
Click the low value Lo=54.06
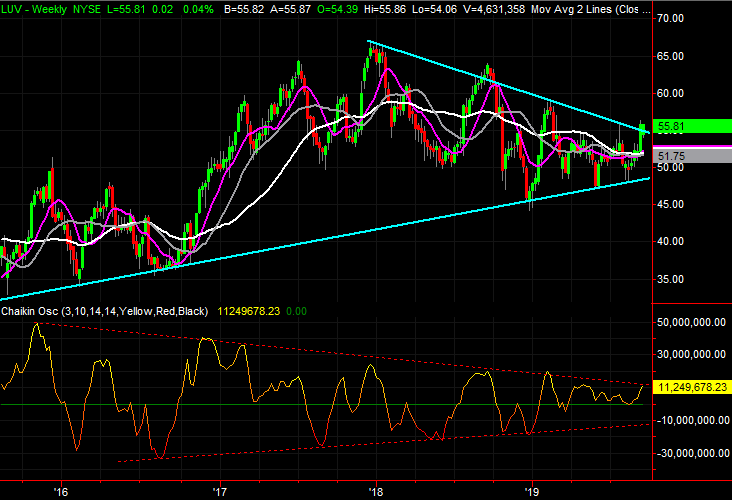(x=434, y=9)
